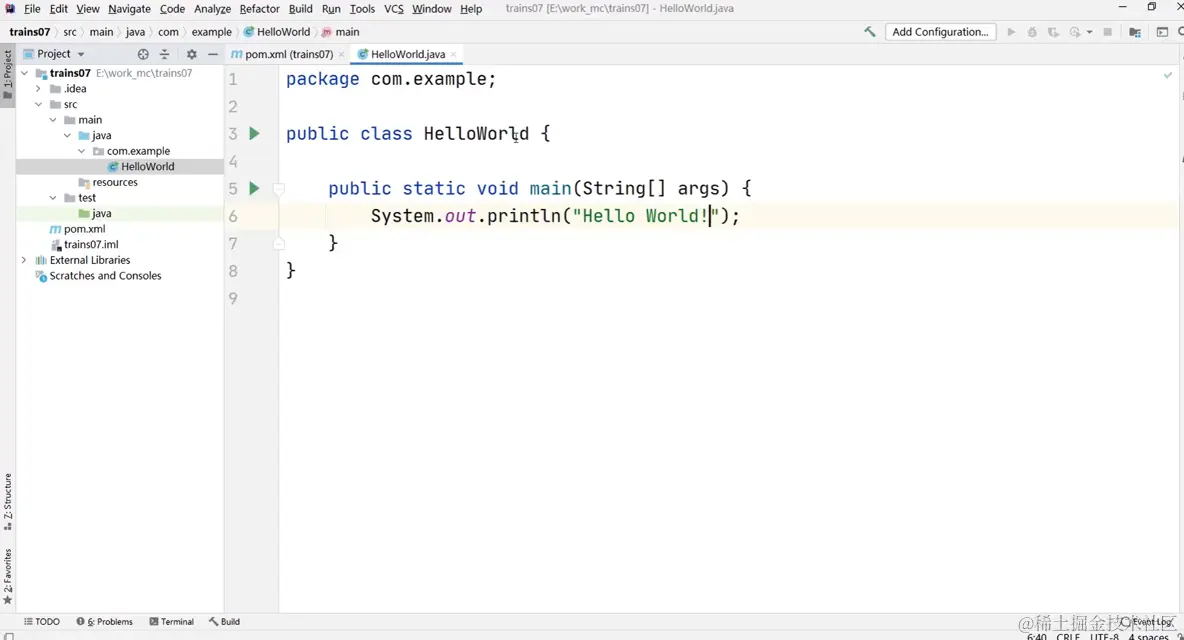
Task: Collapse the trains07 root node
Action: (x=24, y=73)
